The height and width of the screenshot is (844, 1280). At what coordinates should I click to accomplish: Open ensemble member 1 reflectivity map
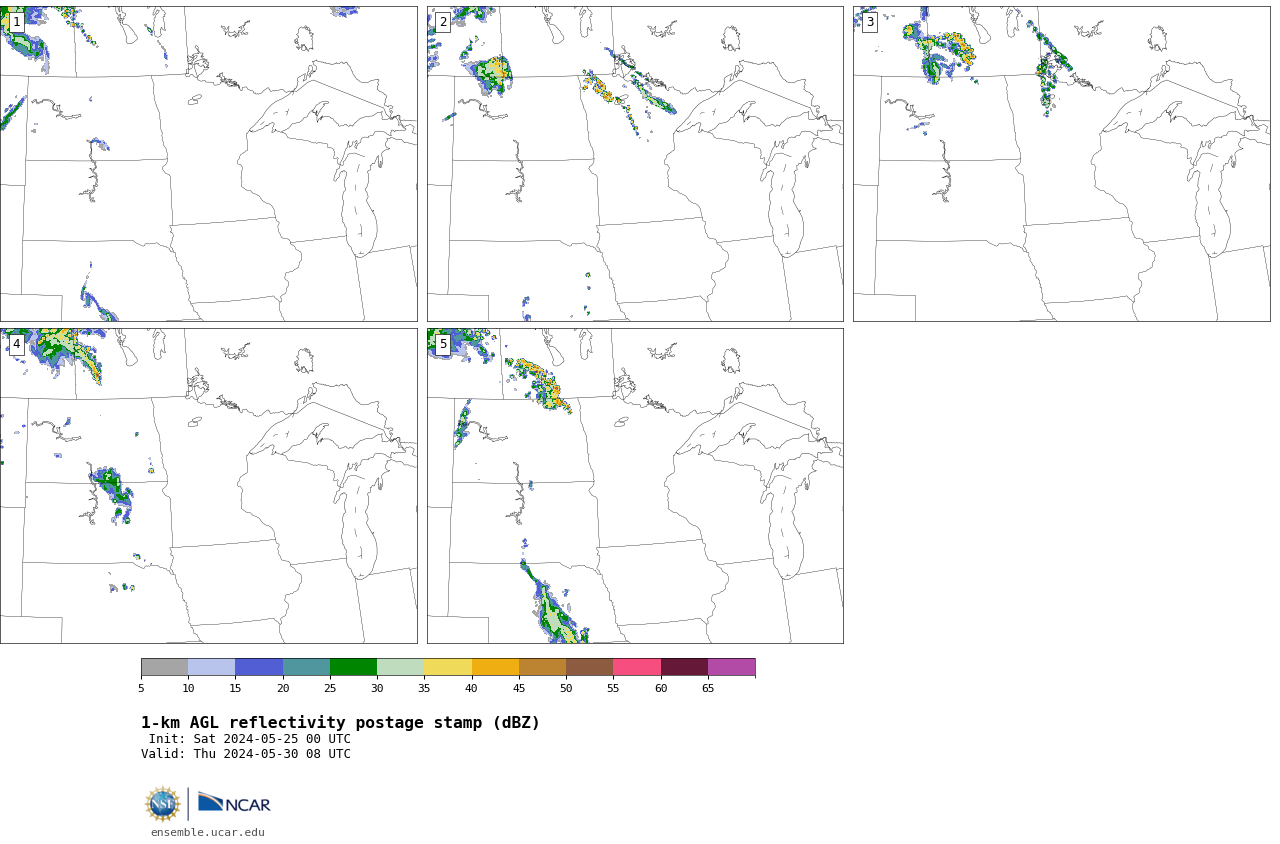point(208,164)
